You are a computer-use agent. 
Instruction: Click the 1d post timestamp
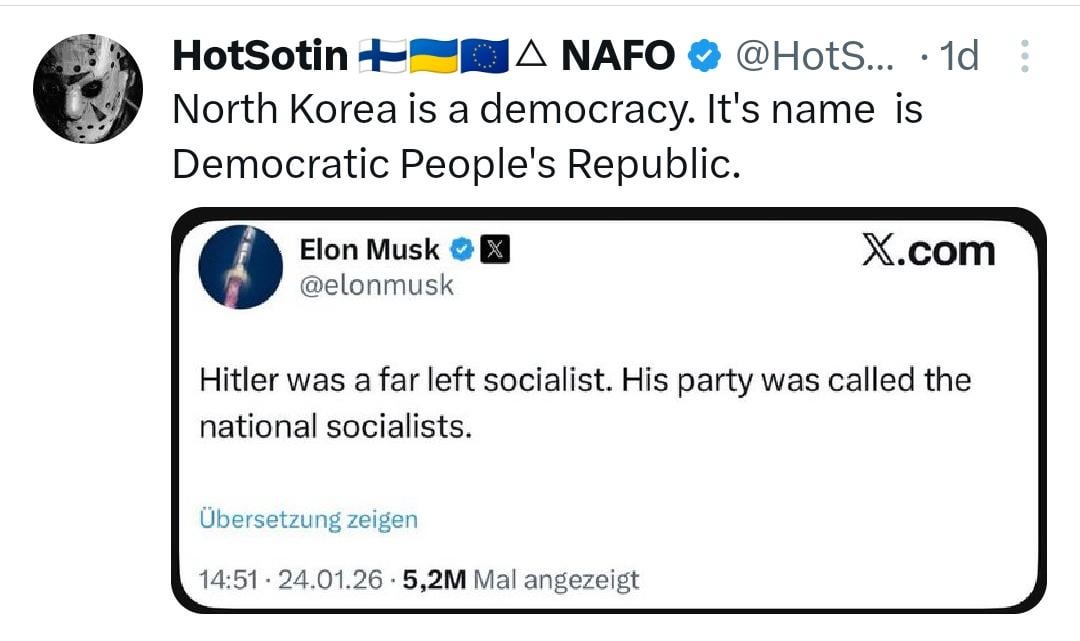click(x=959, y=57)
